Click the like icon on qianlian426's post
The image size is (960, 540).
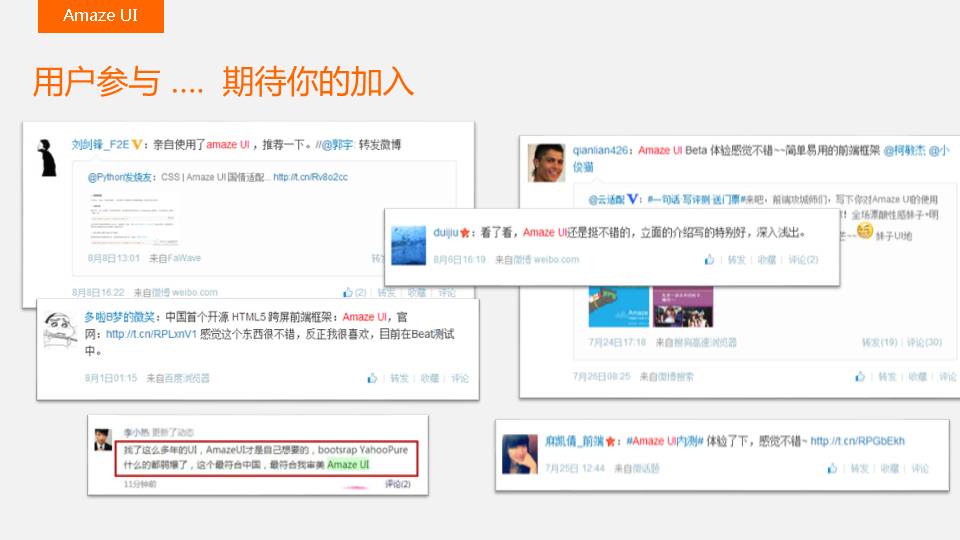point(860,377)
